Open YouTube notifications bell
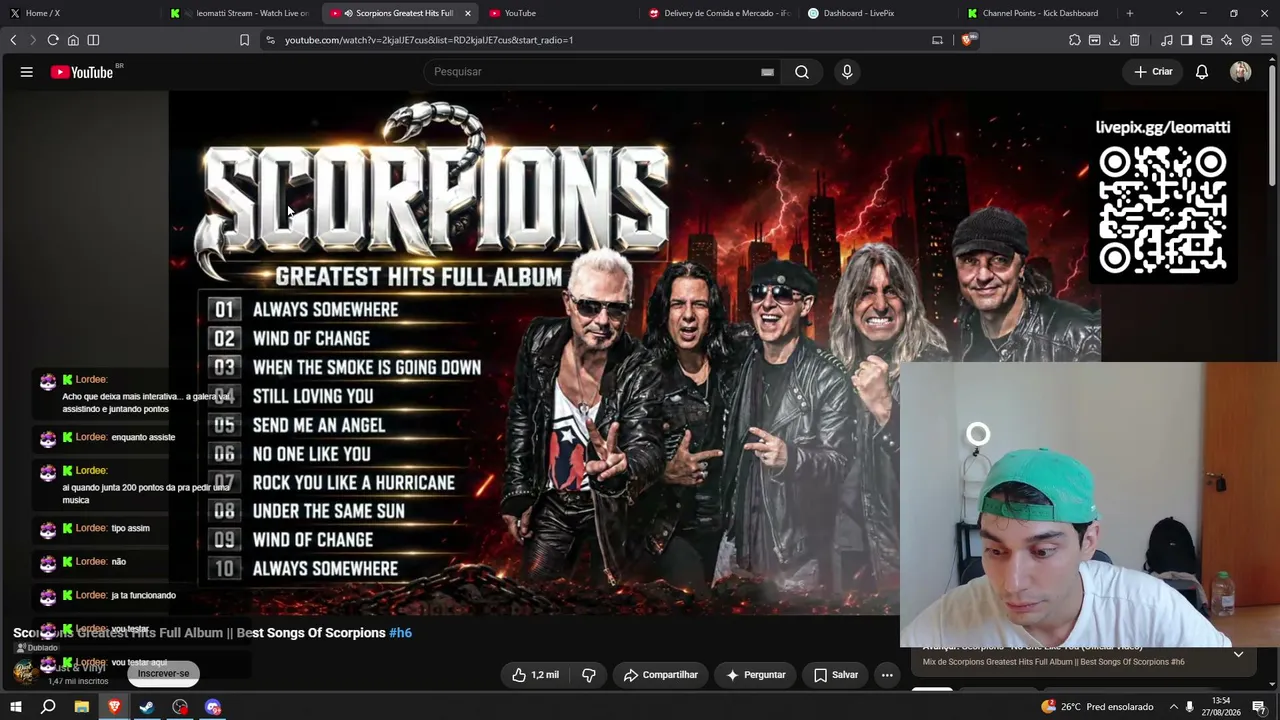Viewport: 1280px width, 720px height. pos(1202,72)
